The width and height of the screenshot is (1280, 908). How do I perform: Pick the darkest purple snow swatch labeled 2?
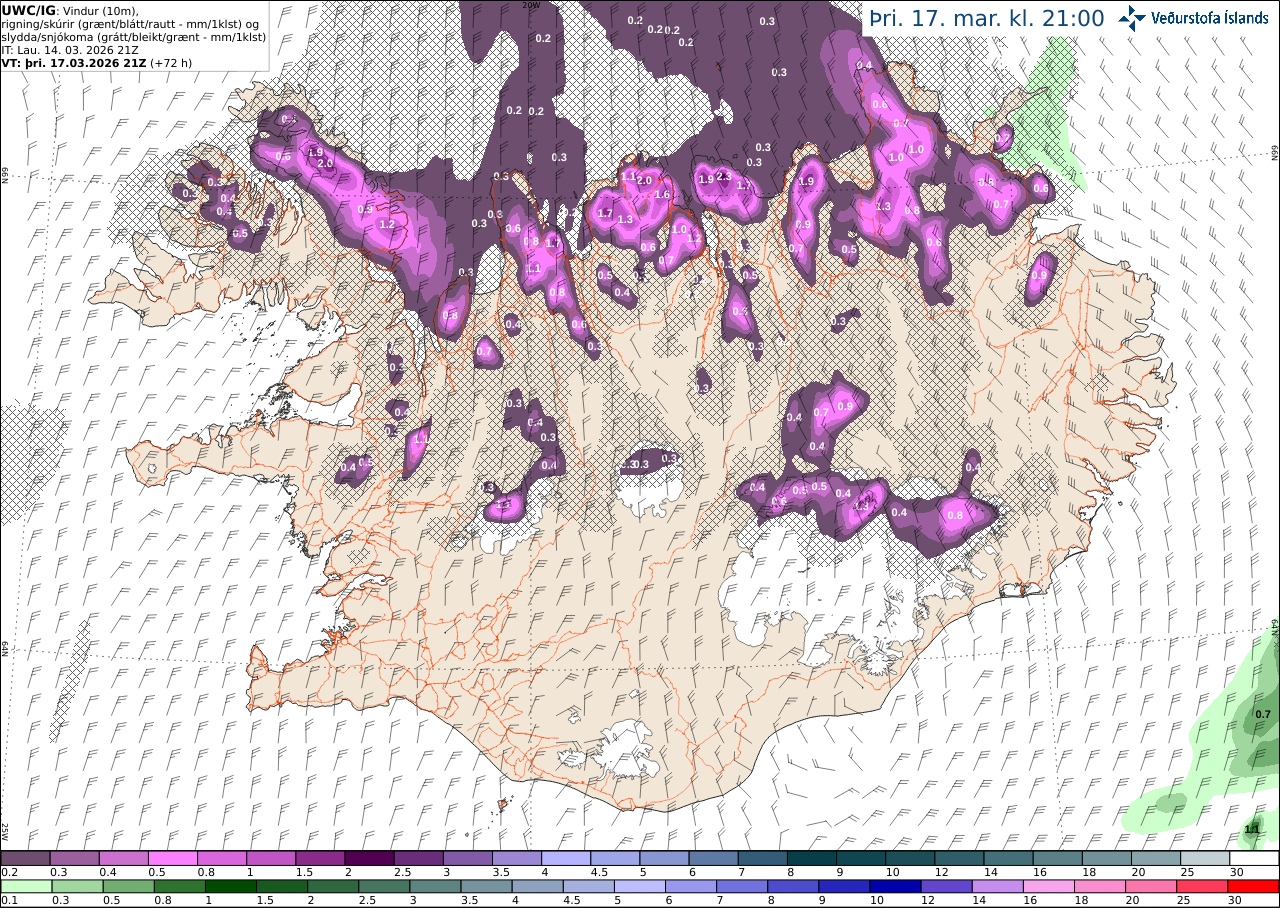369,858
